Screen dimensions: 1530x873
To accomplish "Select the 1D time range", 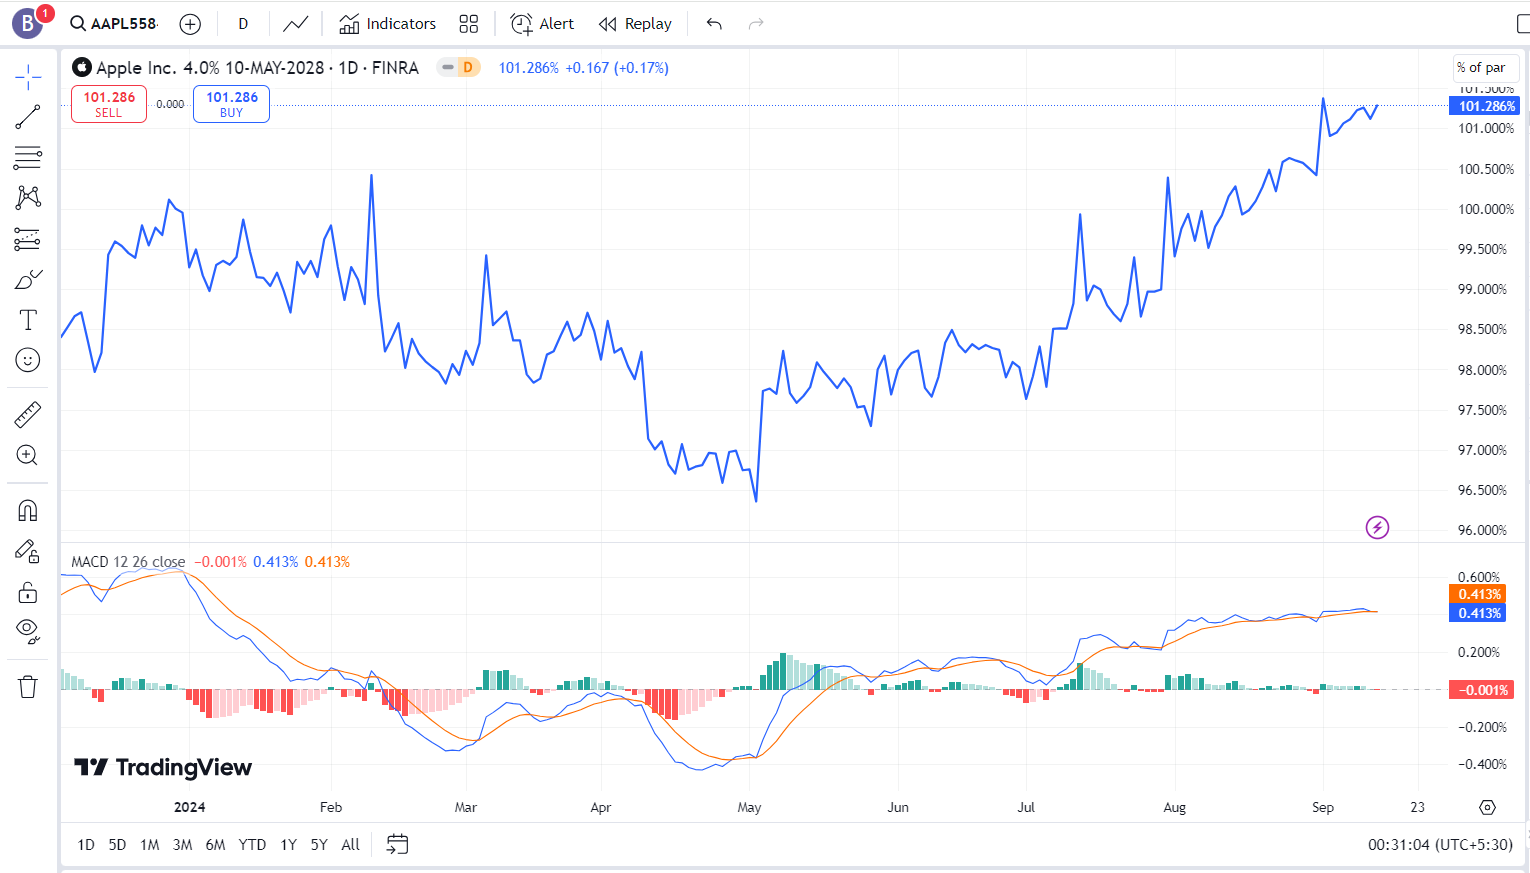I will click(x=86, y=845).
